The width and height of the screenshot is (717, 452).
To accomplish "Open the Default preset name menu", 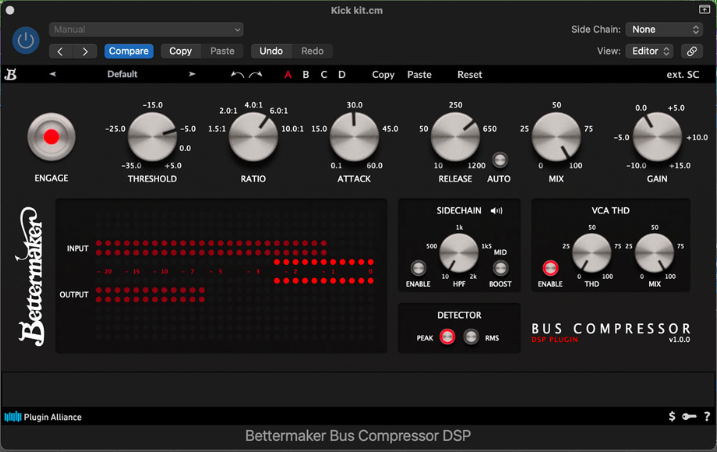I will [122, 74].
